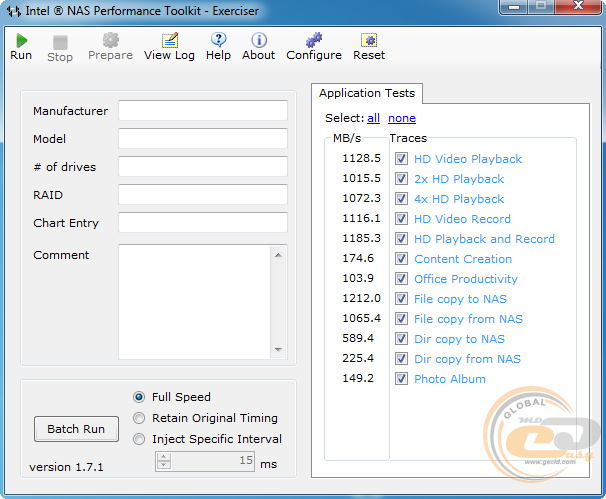Decrease the interval ms stepper
The width and height of the screenshot is (606, 499).
click(x=164, y=465)
